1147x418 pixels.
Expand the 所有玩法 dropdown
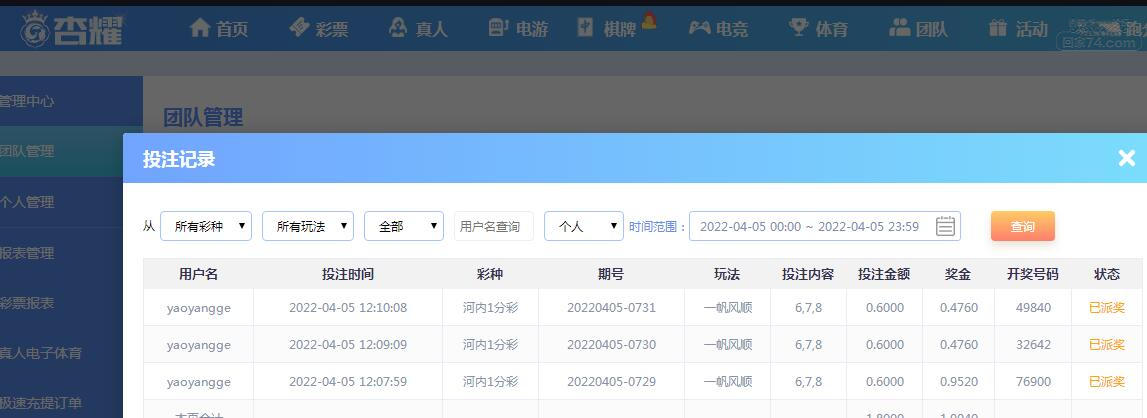[x=308, y=226]
